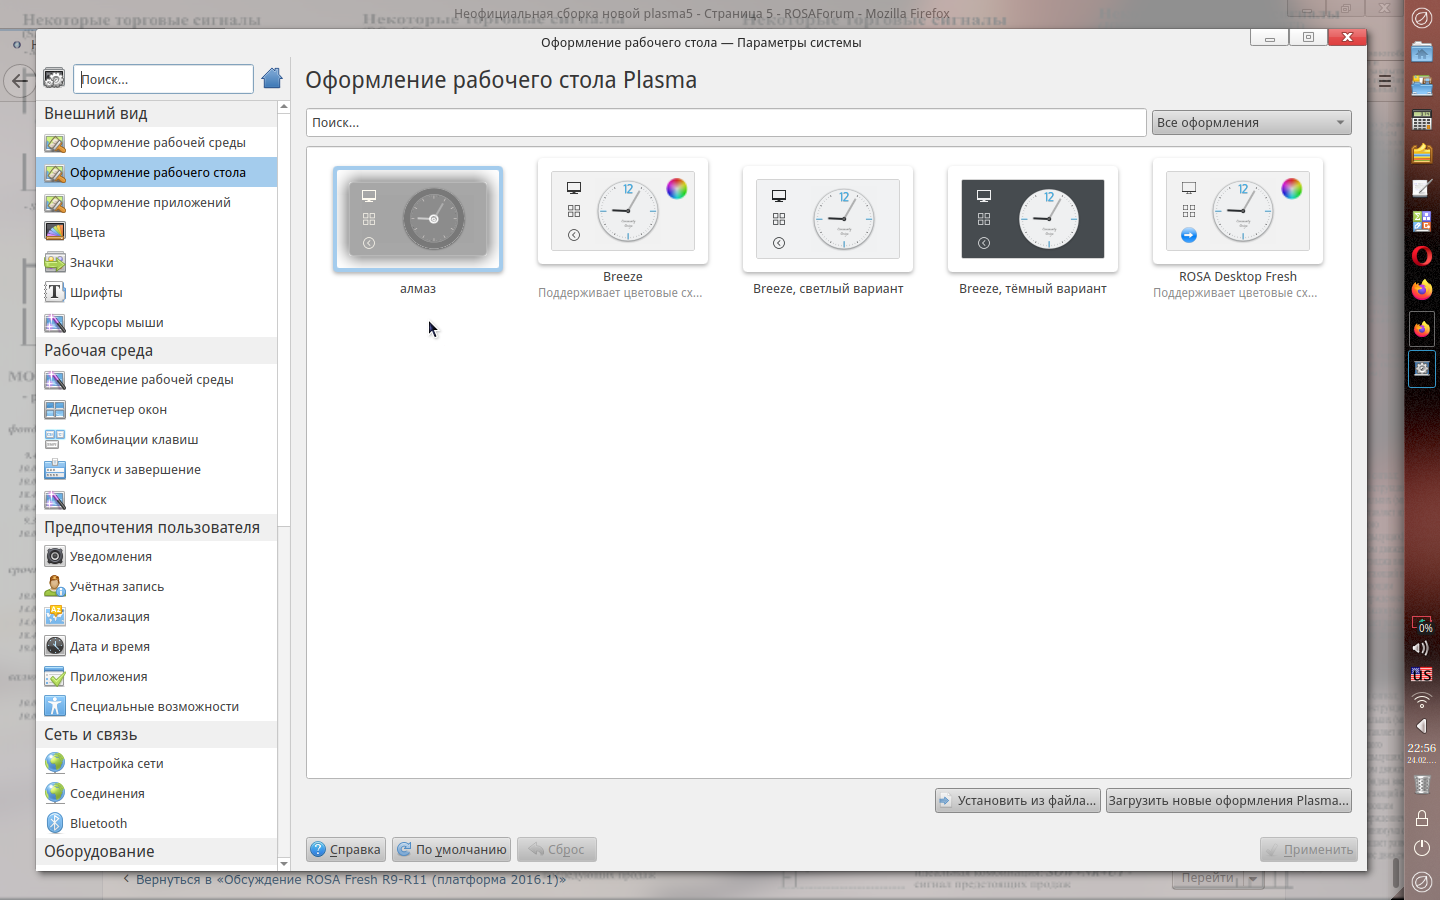Click the sidebar scrollbar up arrow
Viewport: 1440px width, 900px height.
(x=284, y=106)
